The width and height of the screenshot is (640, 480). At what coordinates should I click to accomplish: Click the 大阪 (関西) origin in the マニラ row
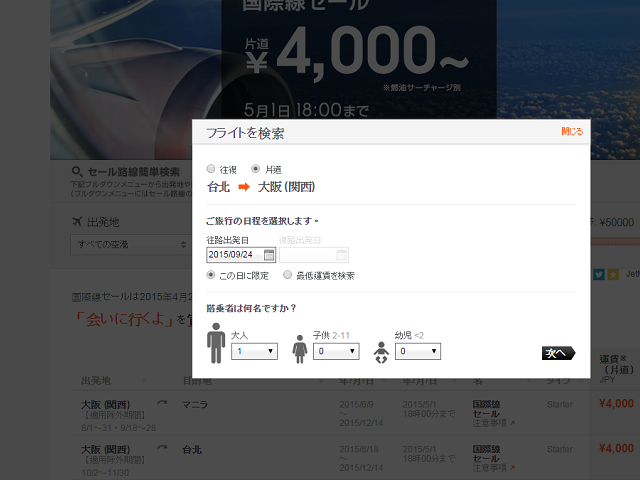[x=105, y=405]
